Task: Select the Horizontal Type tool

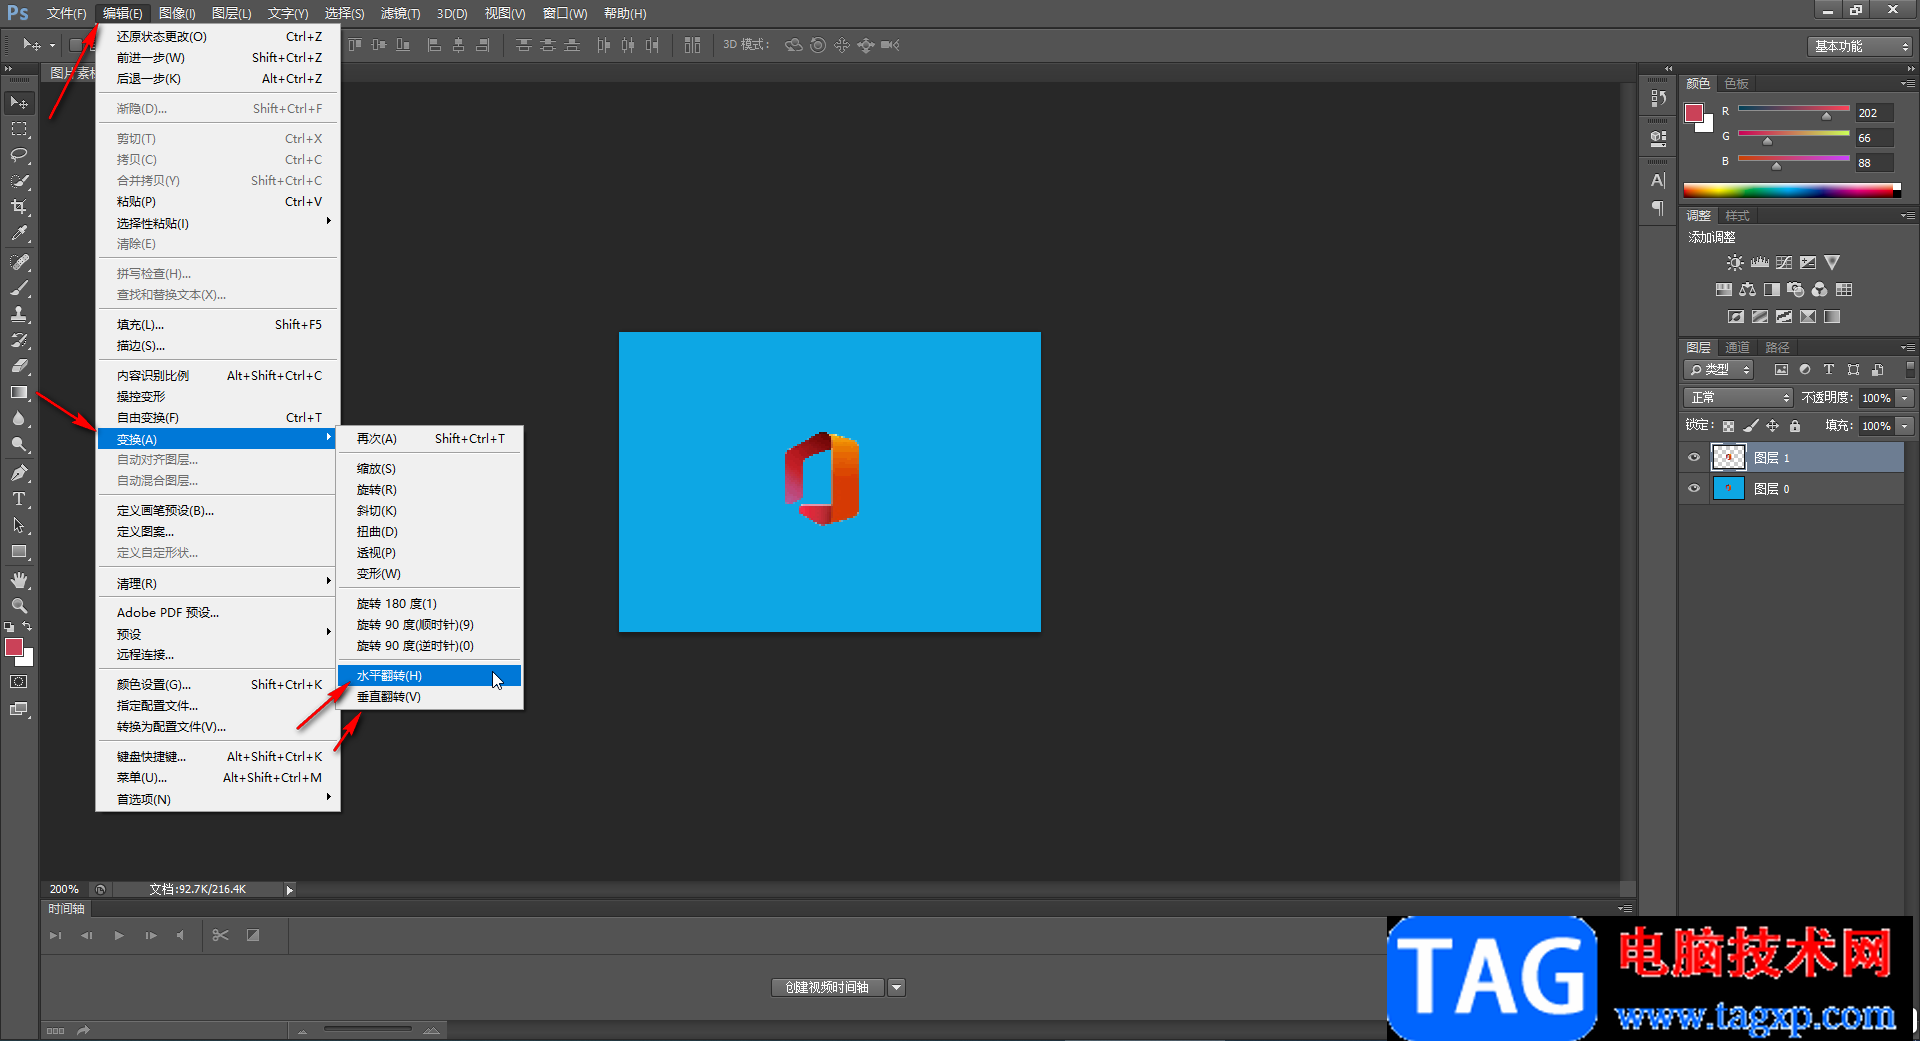Action: [19, 499]
